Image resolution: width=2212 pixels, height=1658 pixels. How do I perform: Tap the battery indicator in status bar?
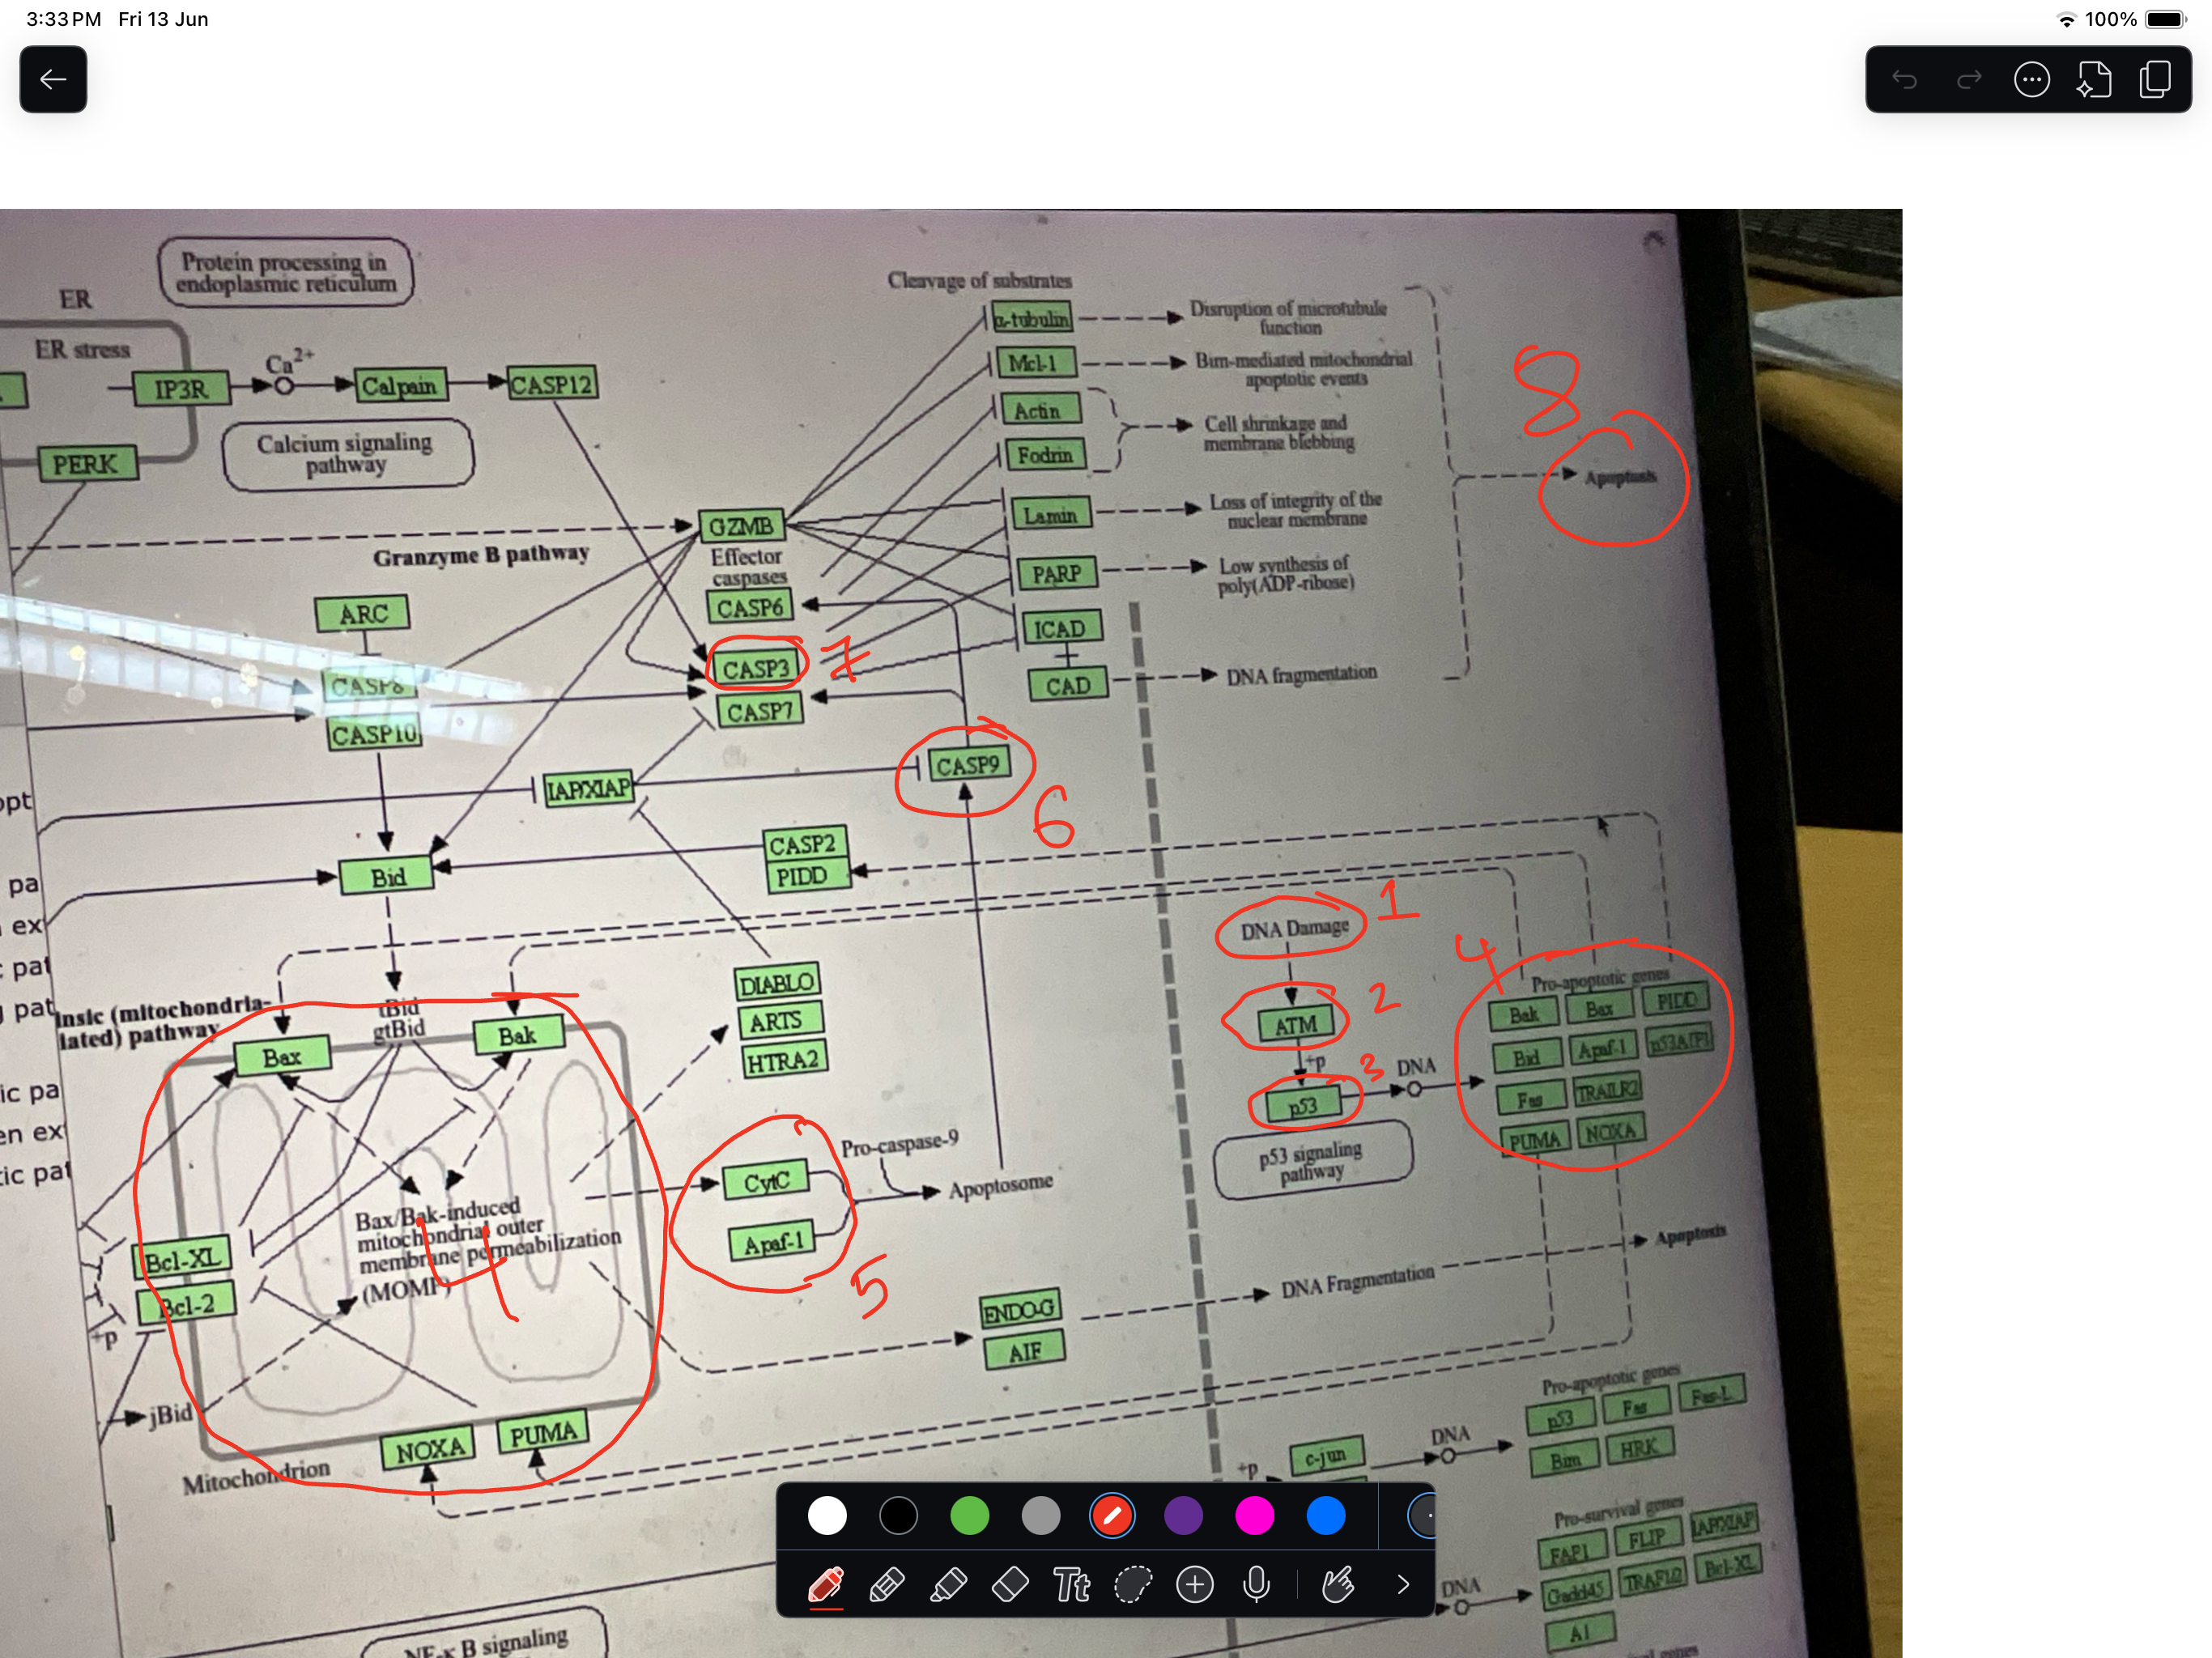[x=2166, y=19]
